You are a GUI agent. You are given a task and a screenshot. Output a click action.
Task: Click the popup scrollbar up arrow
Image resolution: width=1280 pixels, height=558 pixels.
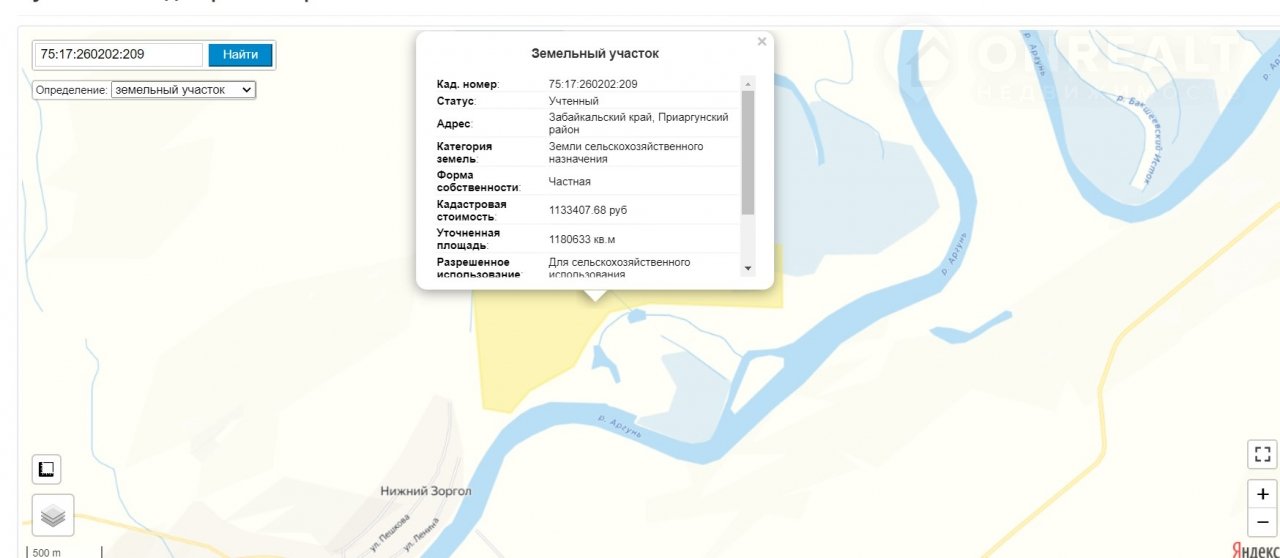748,83
